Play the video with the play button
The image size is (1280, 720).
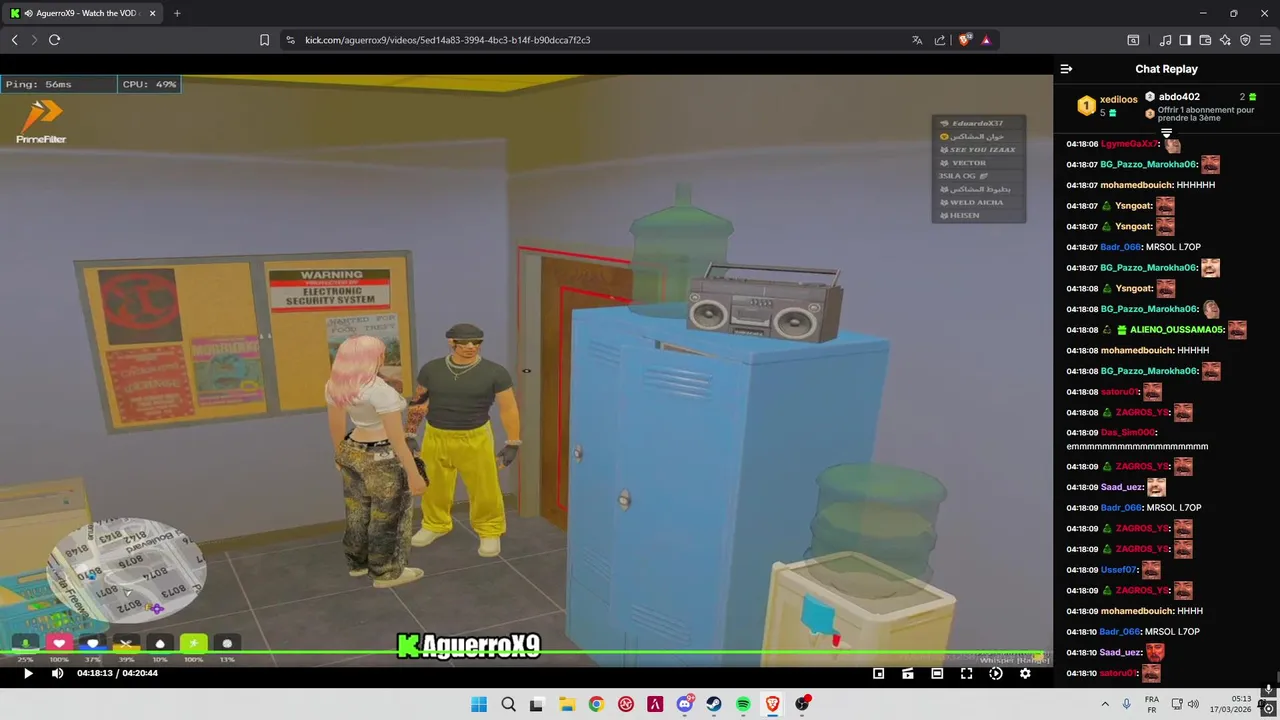click(28, 673)
